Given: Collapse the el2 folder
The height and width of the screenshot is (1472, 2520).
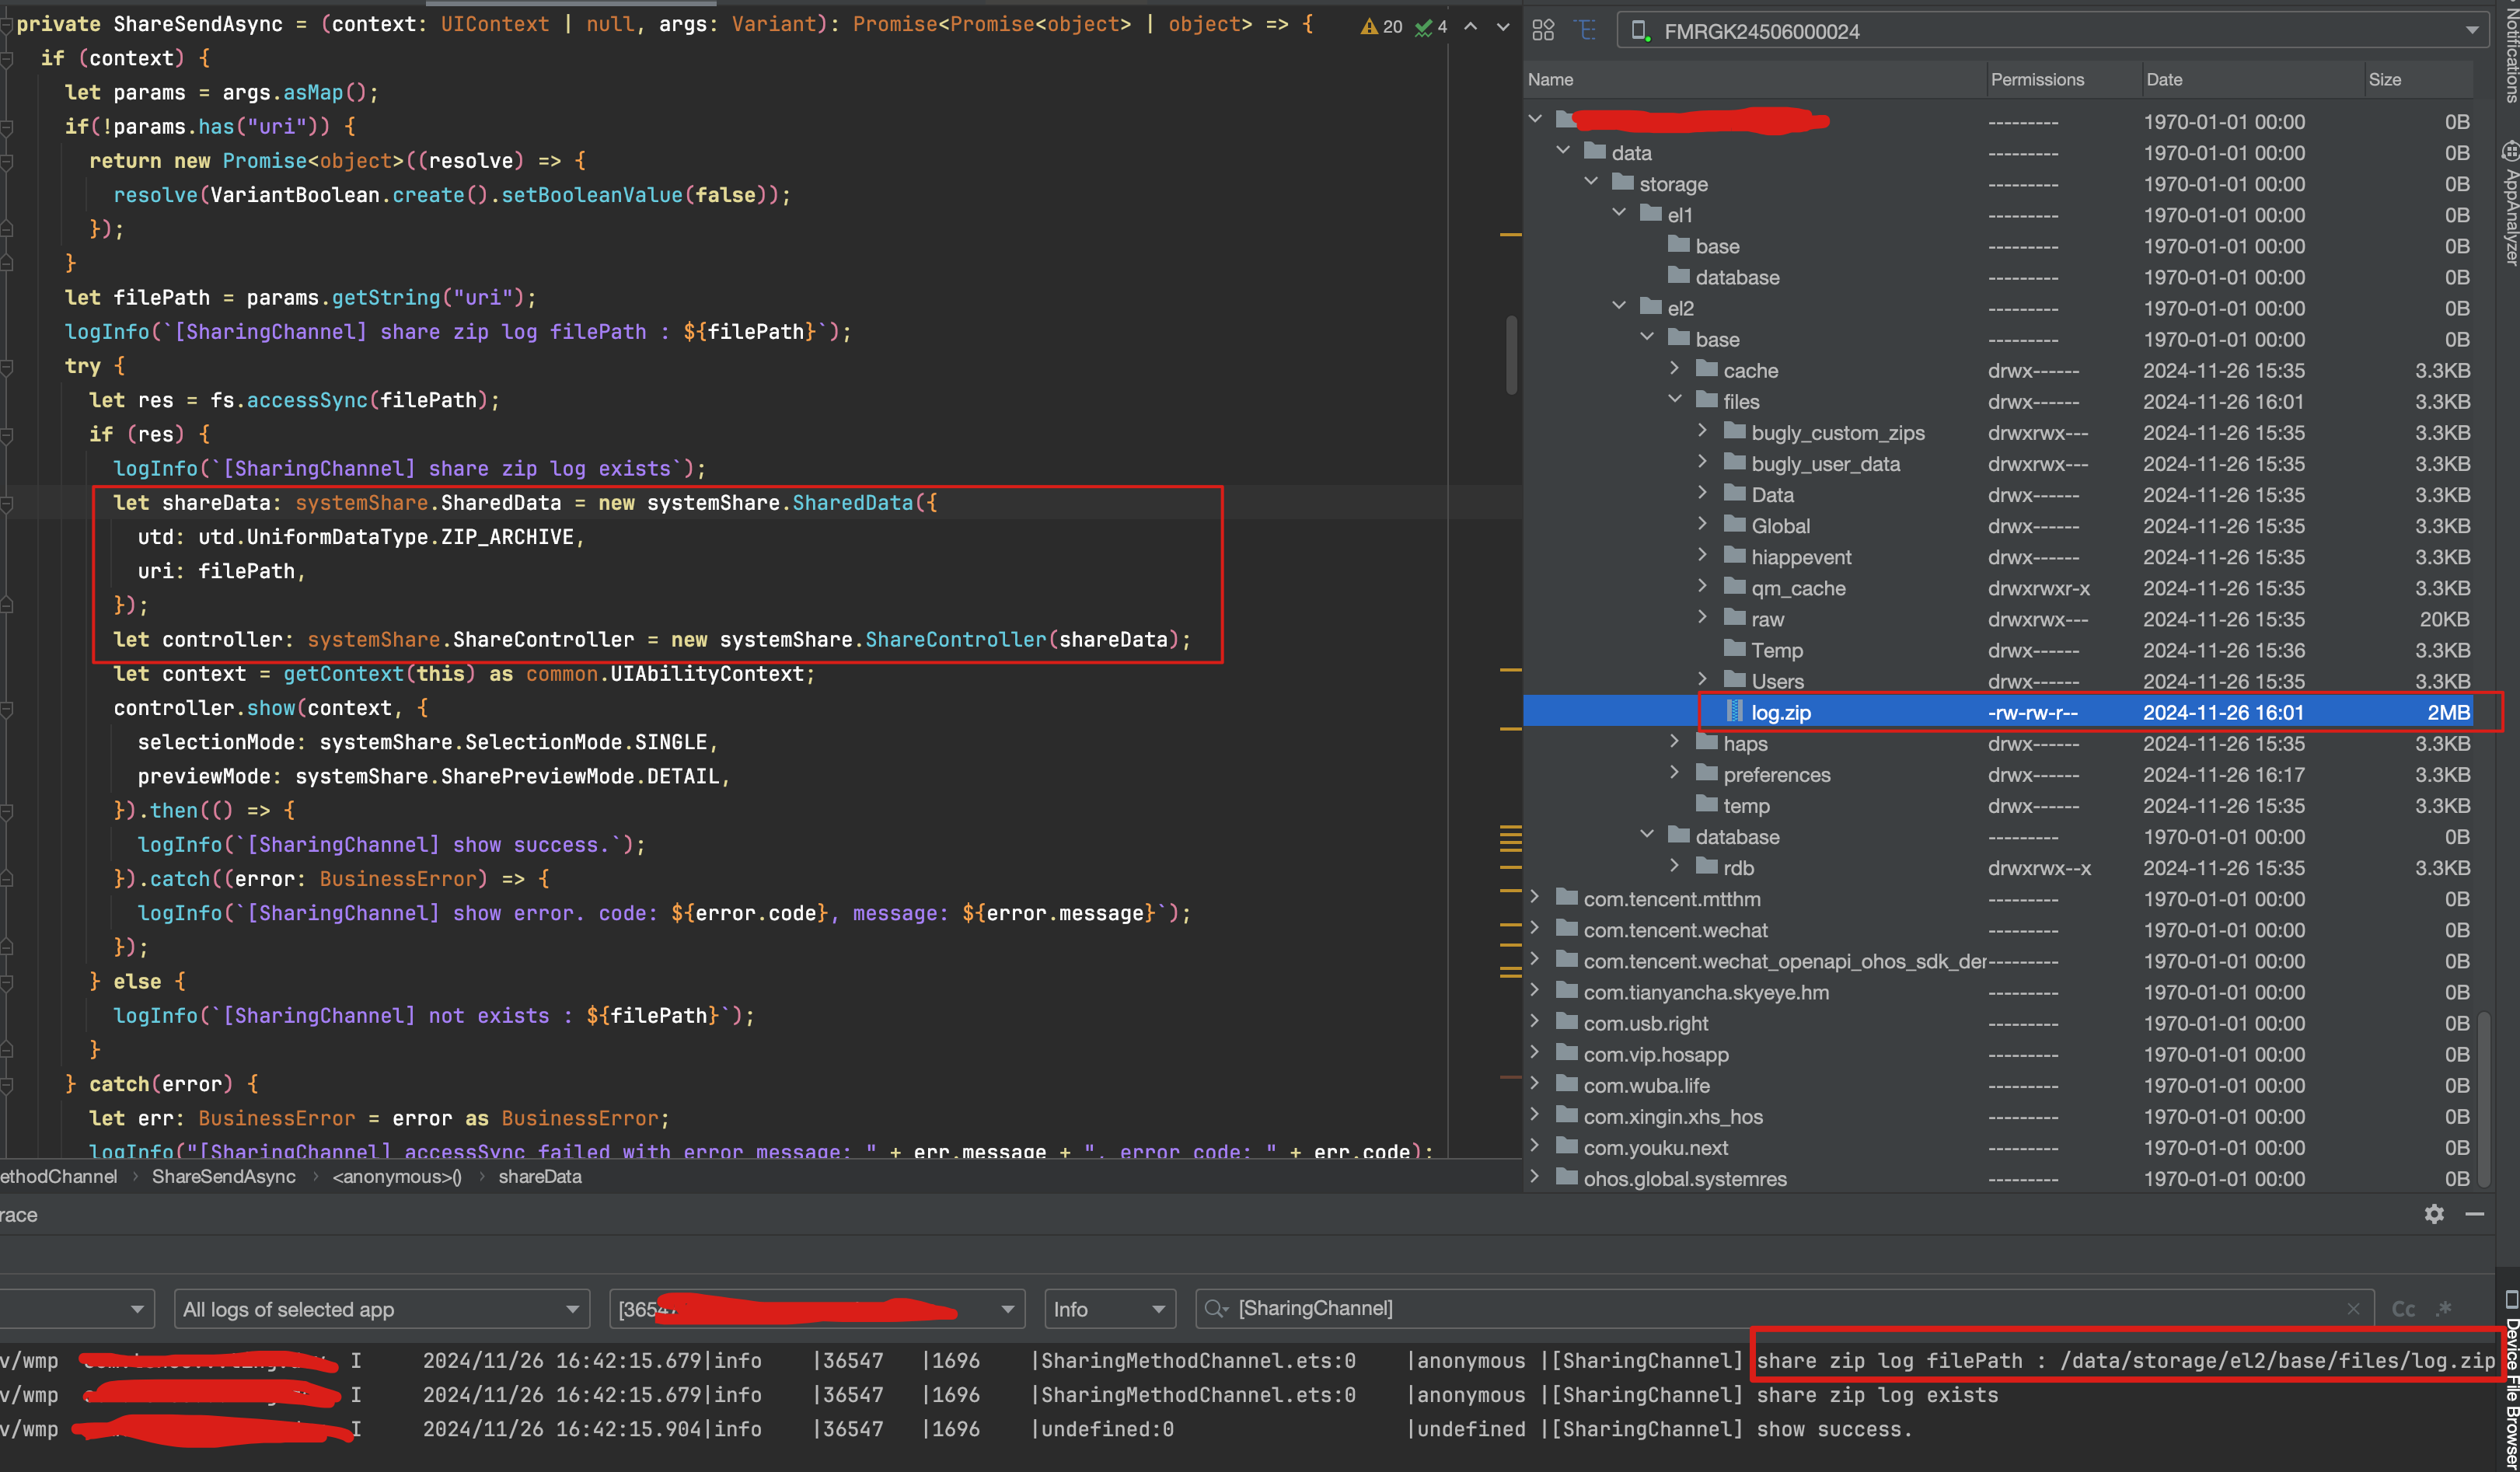Looking at the screenshot, I should [x=1619, y=306].
